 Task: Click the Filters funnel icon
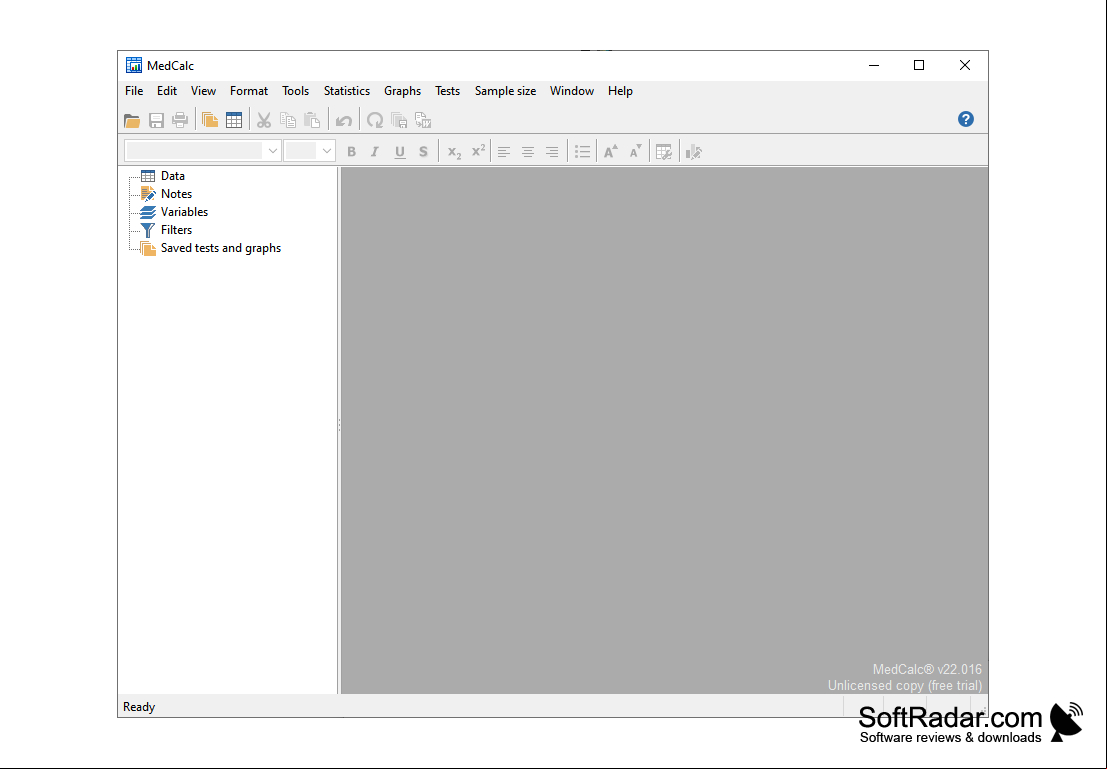(x=148, y=230)
